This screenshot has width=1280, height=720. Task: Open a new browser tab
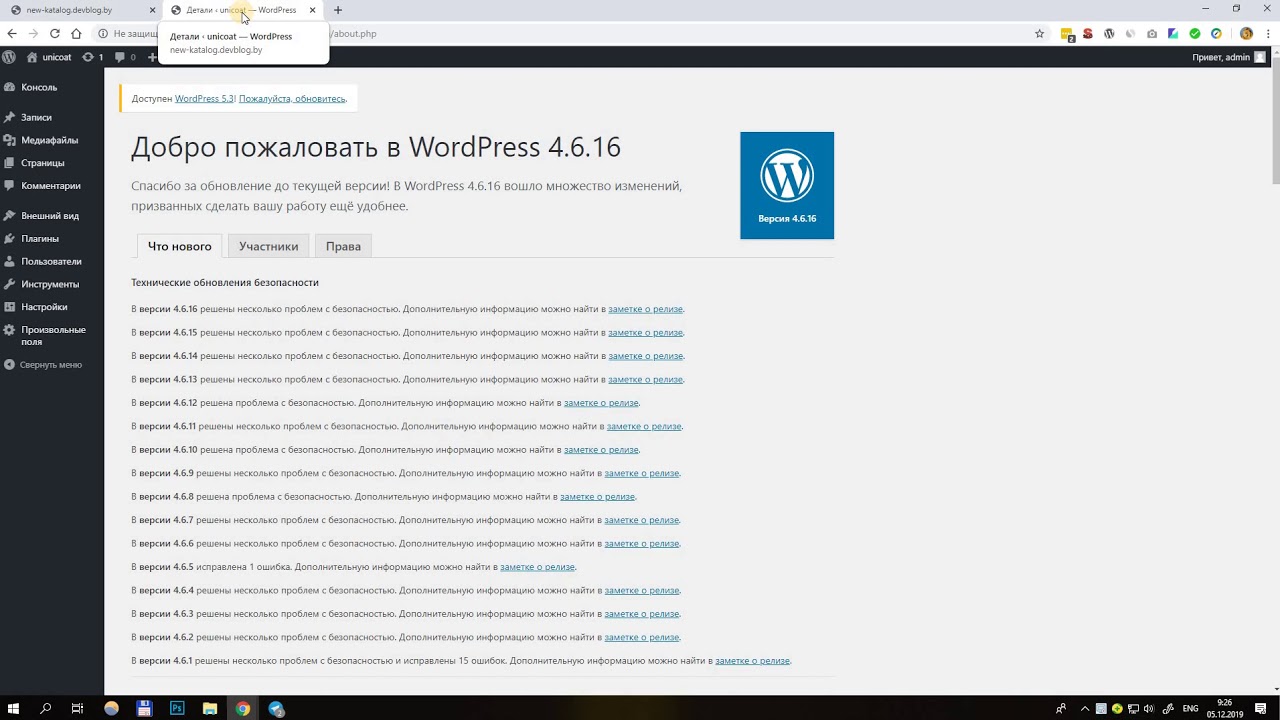[x=338, y=10]
